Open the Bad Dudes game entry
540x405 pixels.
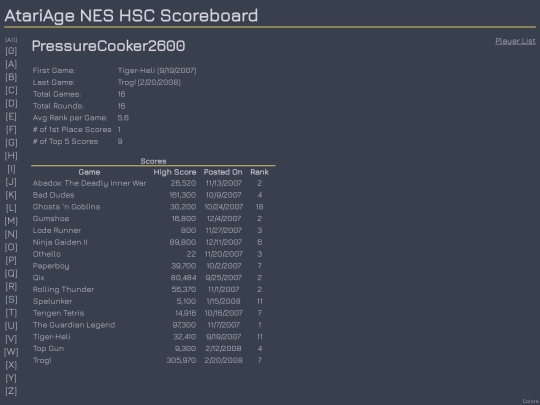point(53,195)
